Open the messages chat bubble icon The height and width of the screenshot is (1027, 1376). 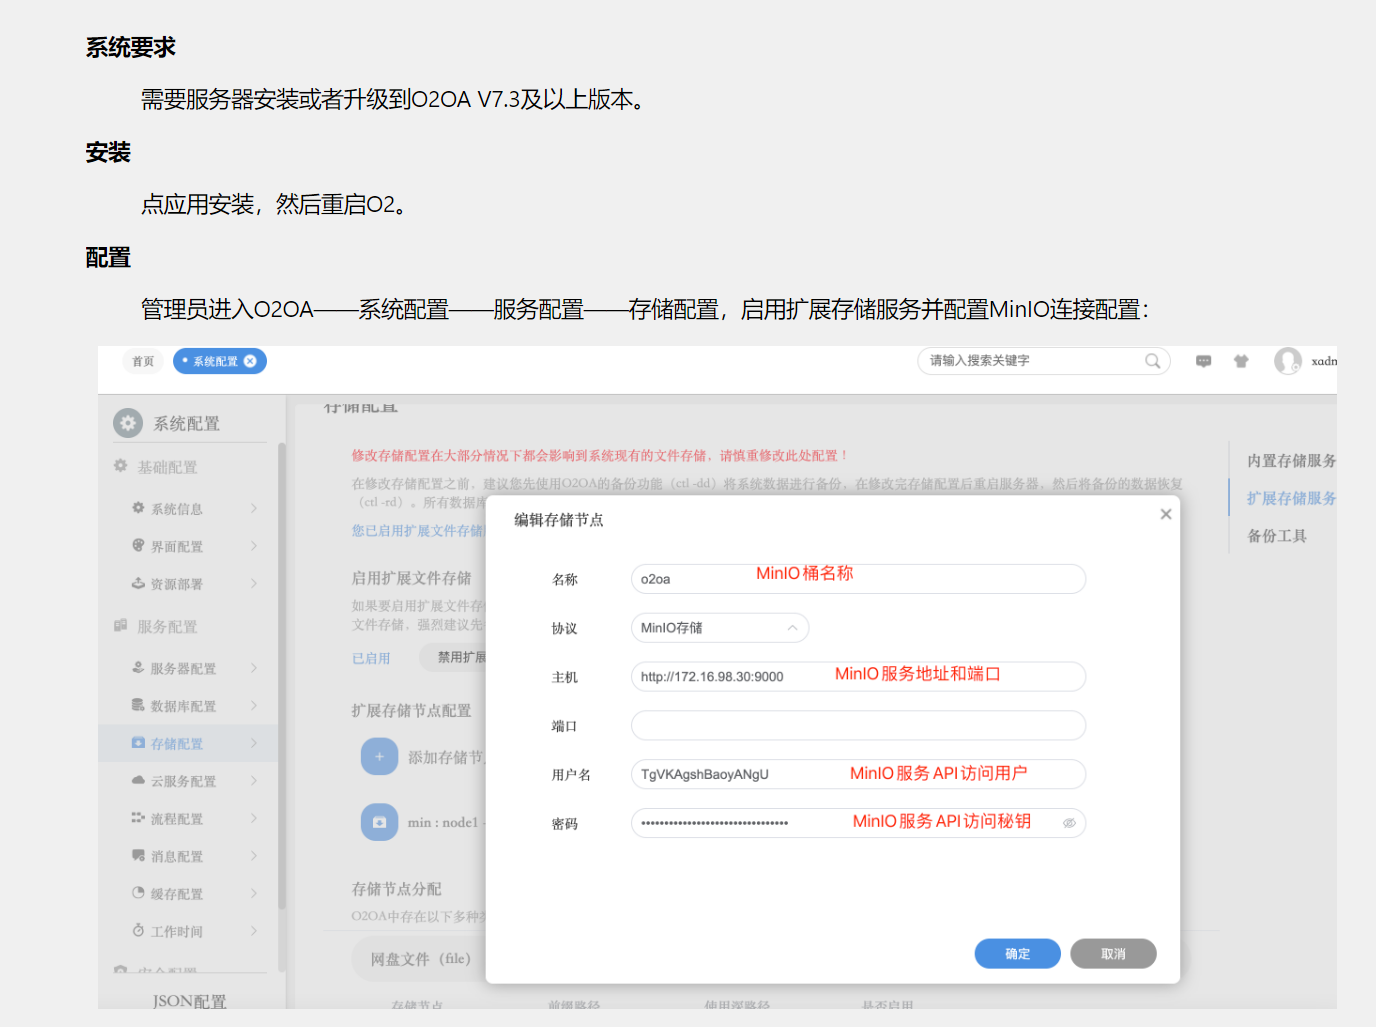tap(1204, 361)
